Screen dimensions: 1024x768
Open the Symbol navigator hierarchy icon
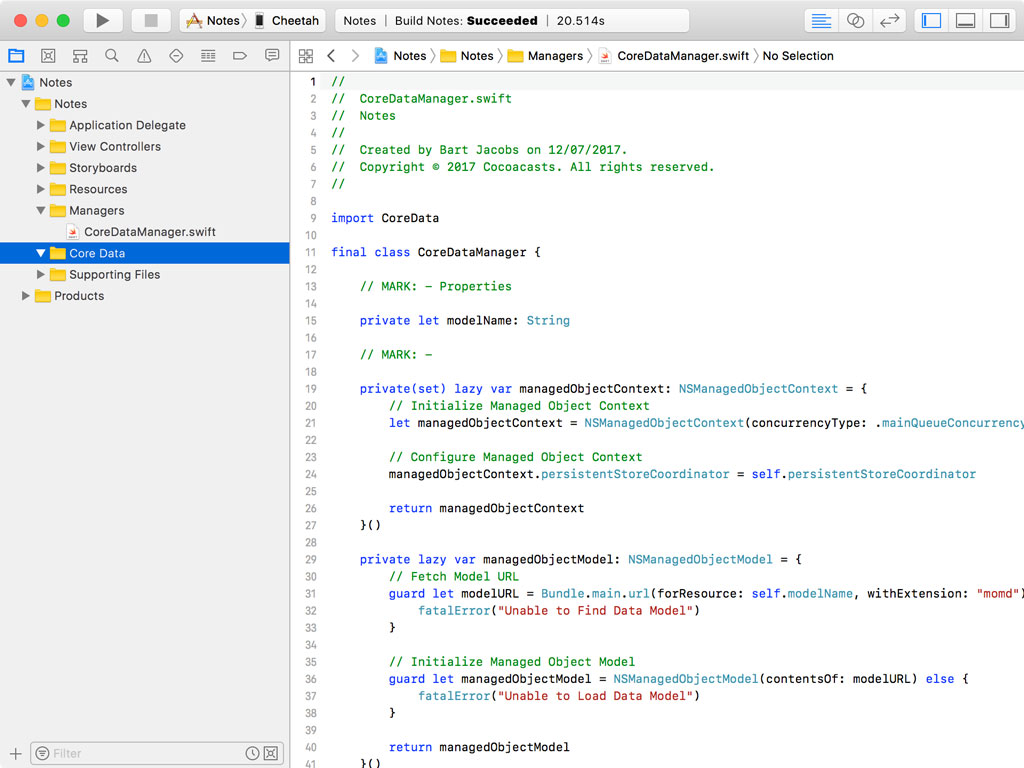click(x=80, y=56)
